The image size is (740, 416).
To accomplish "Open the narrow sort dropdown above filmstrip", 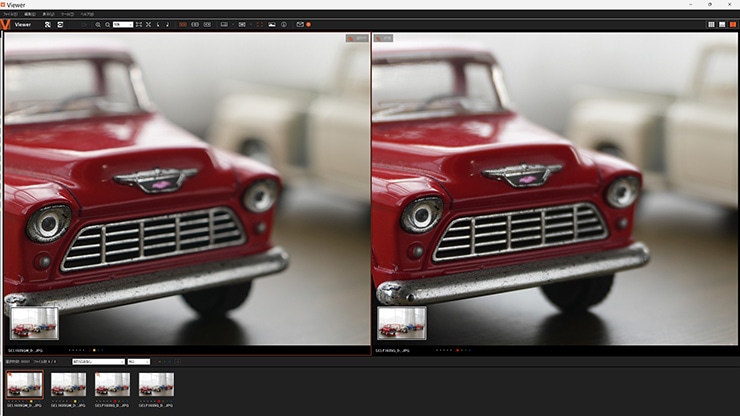I will (139, 362).
